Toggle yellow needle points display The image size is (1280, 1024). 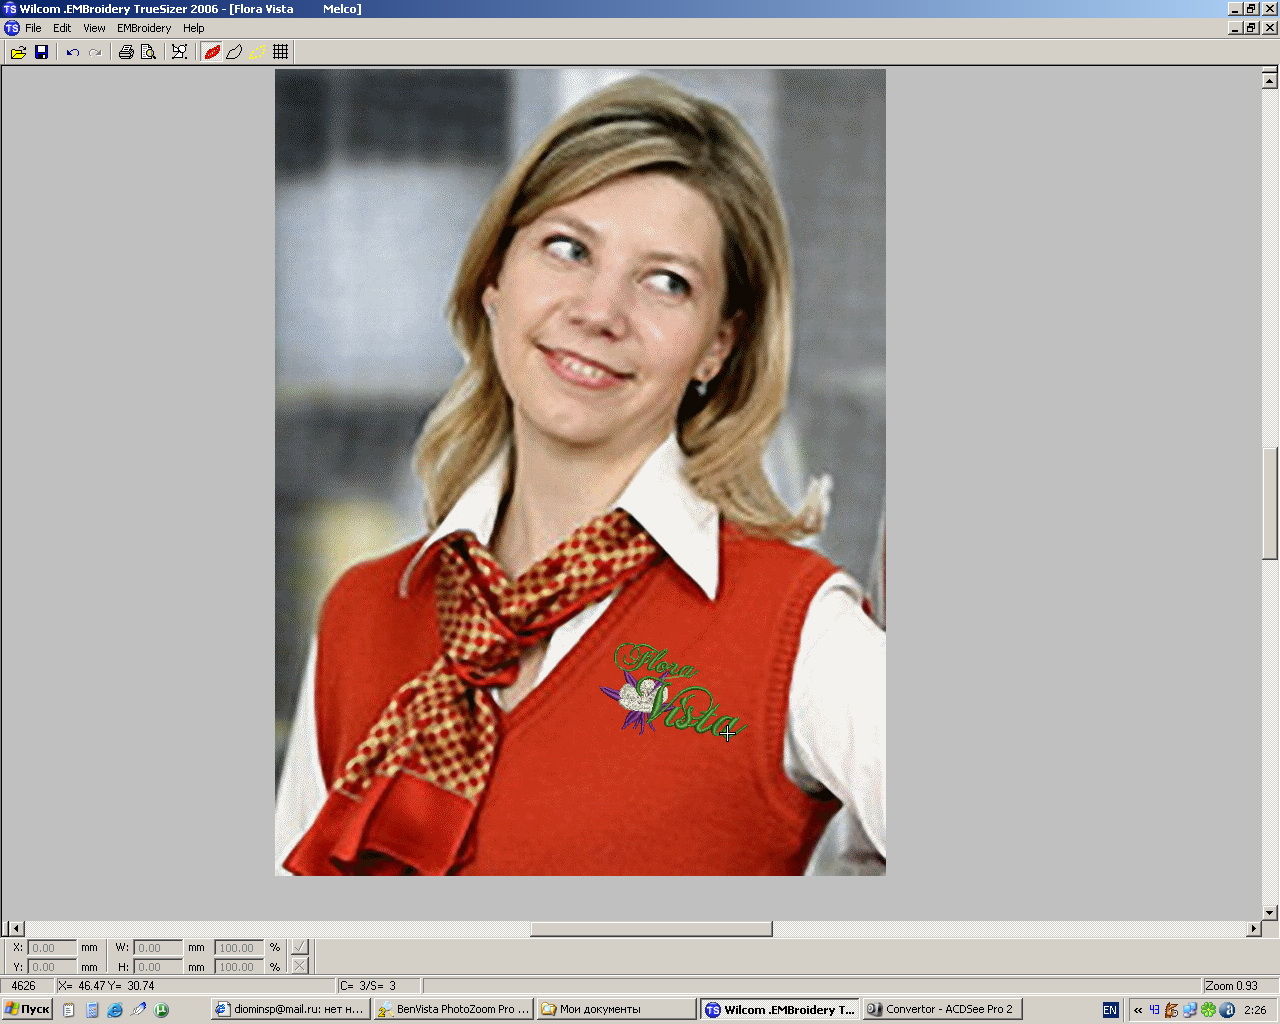click(x=257, y=52)
